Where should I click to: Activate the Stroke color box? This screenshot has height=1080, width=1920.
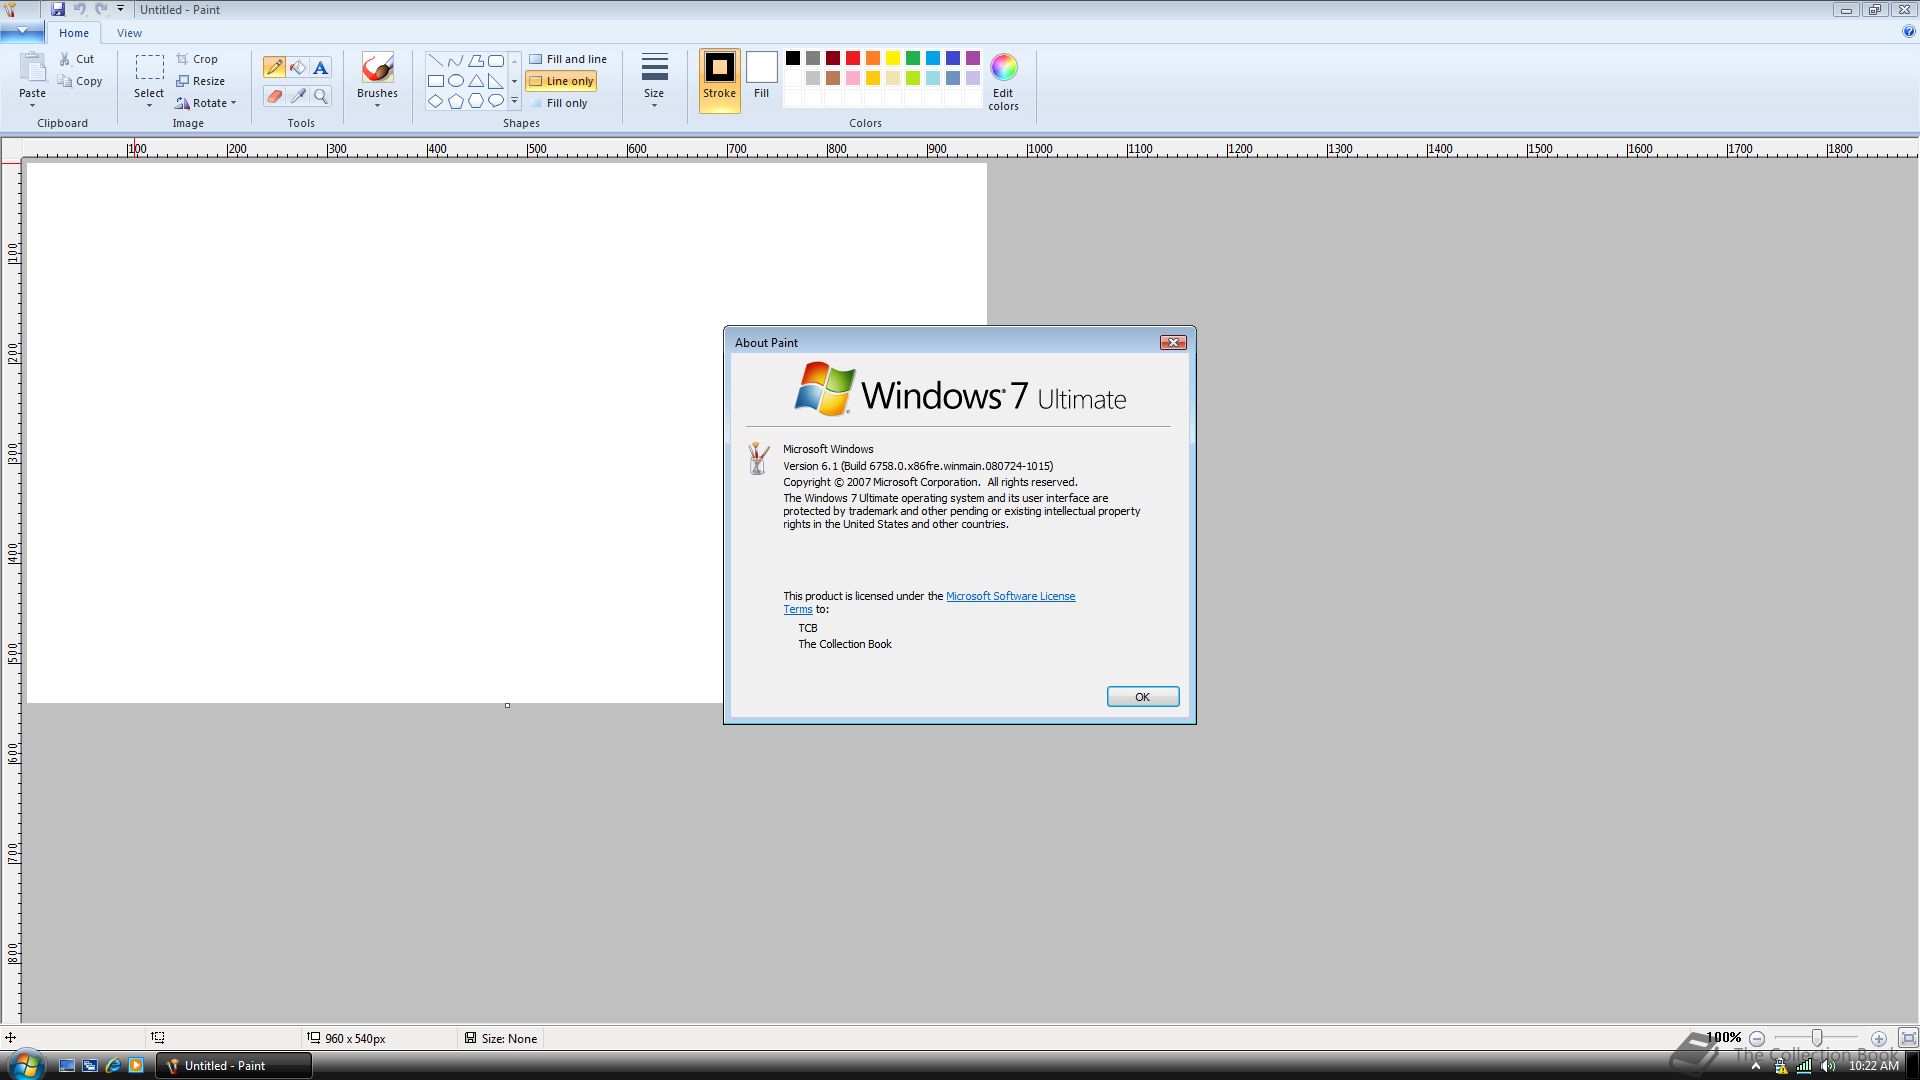point(719,80)
